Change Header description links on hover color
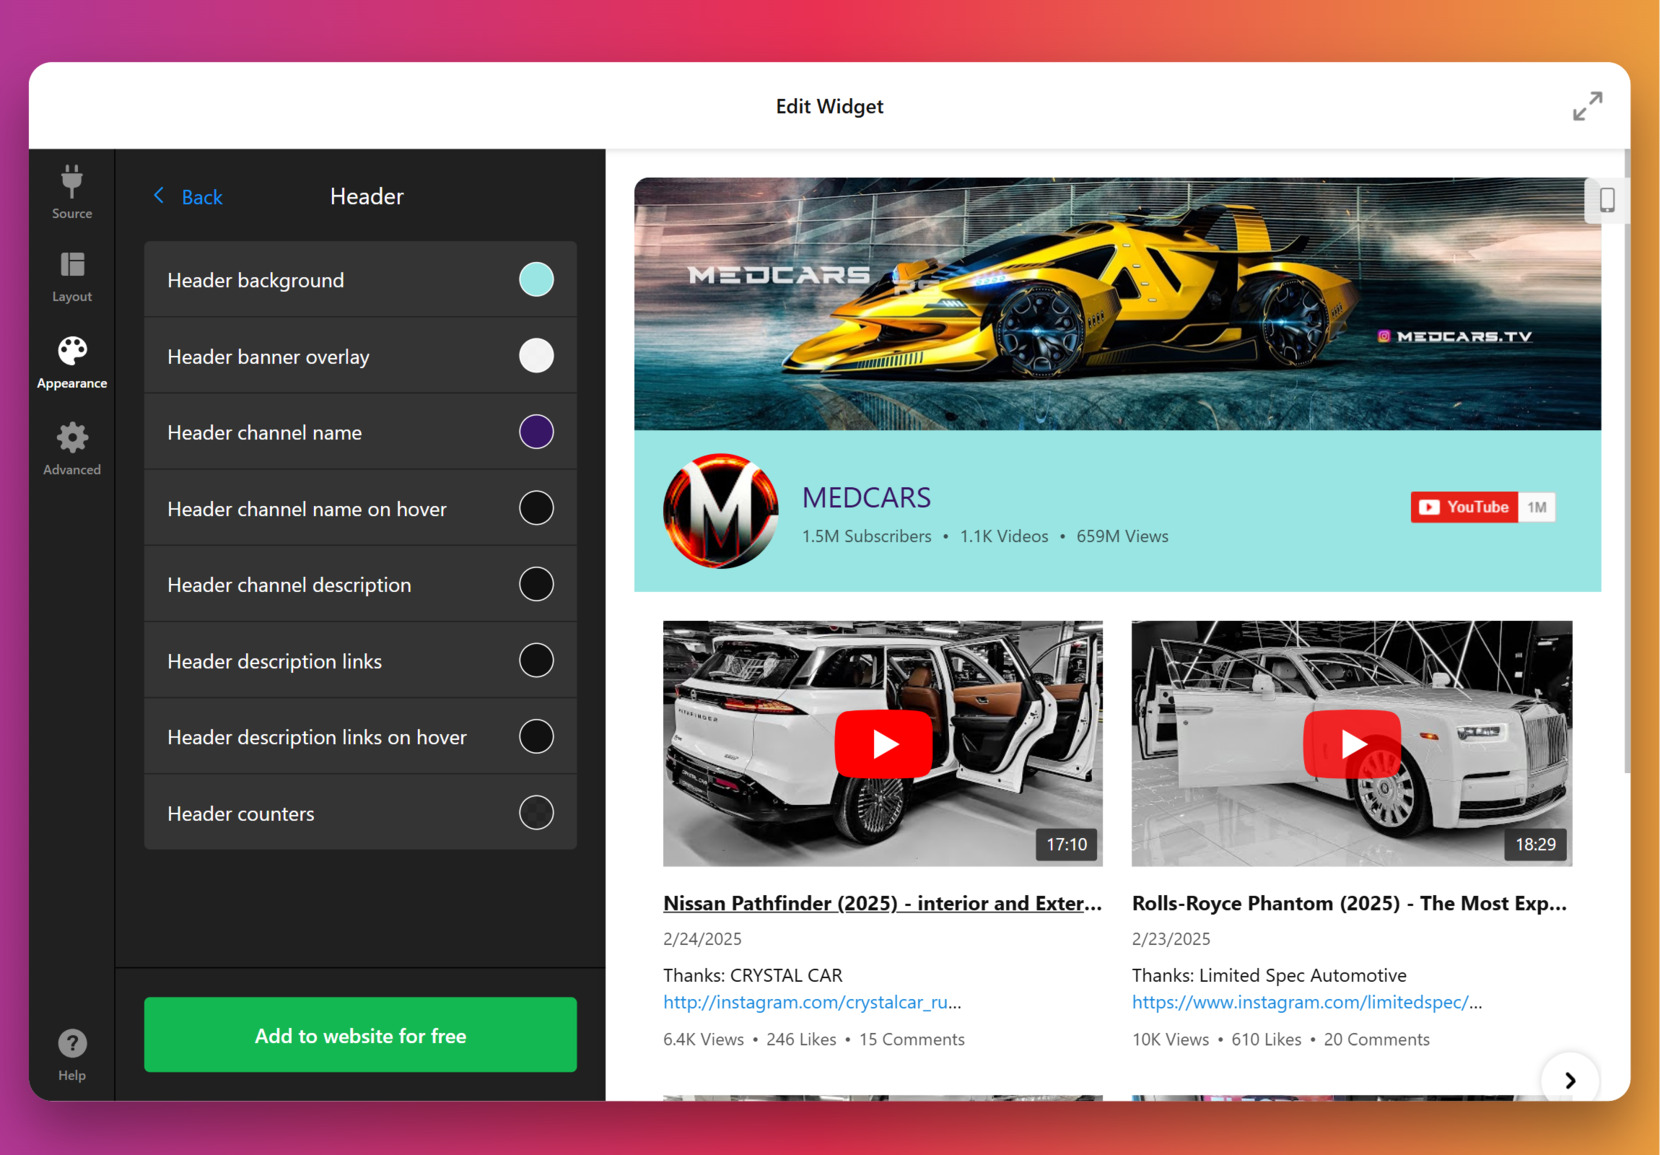The image size is (1660, 1155). (x=537, y=736)
